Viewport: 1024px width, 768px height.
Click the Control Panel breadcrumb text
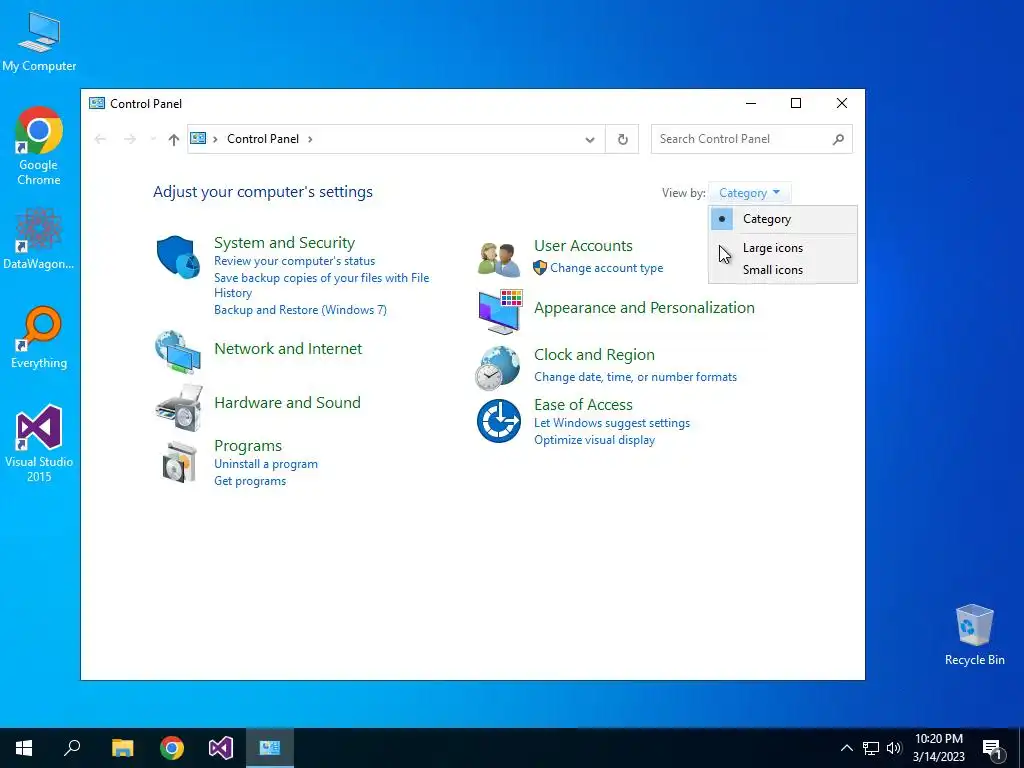pos(263,138)
